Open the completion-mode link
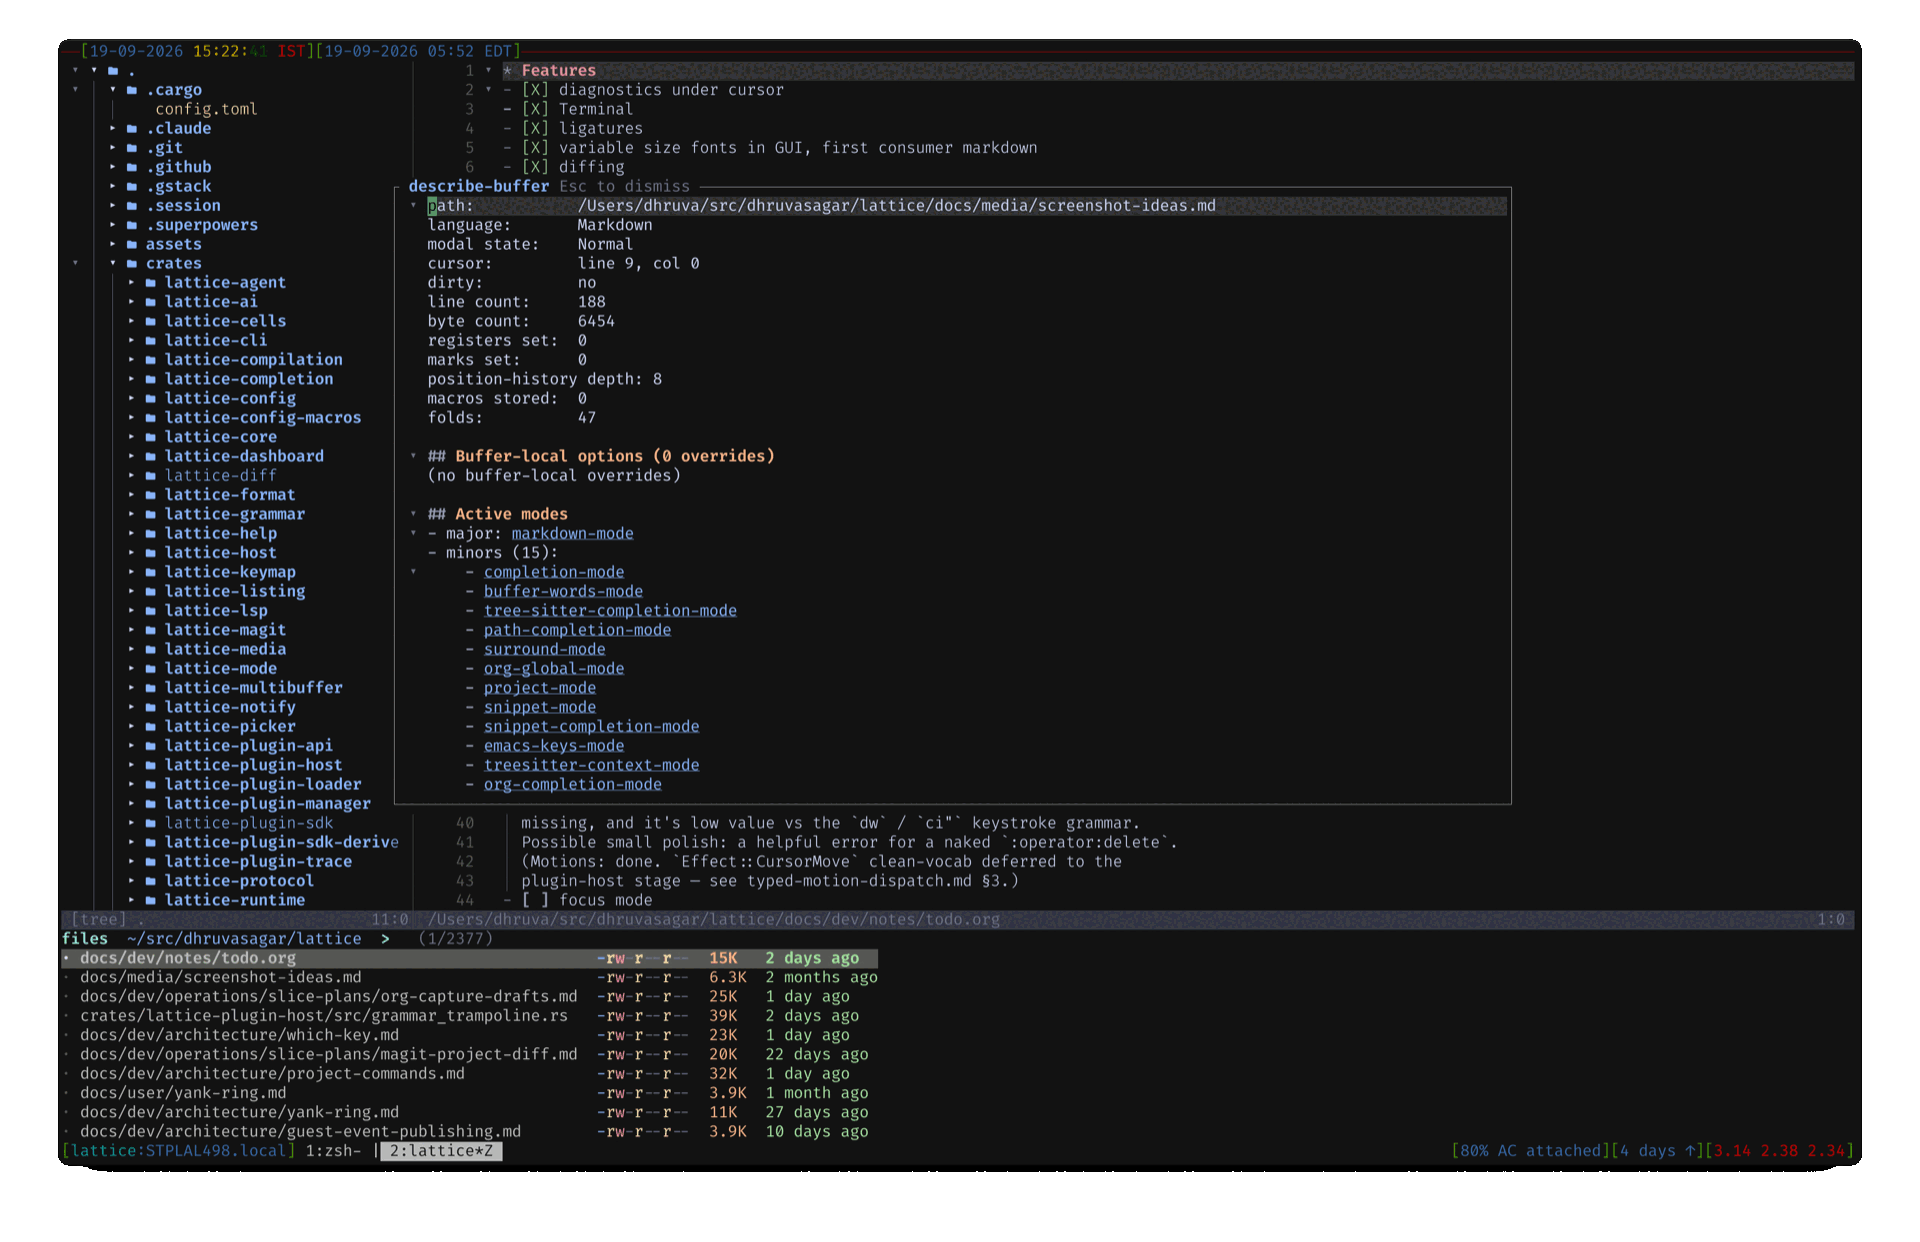Screen dimensions: 1920x1242 (x=554, y=572)
